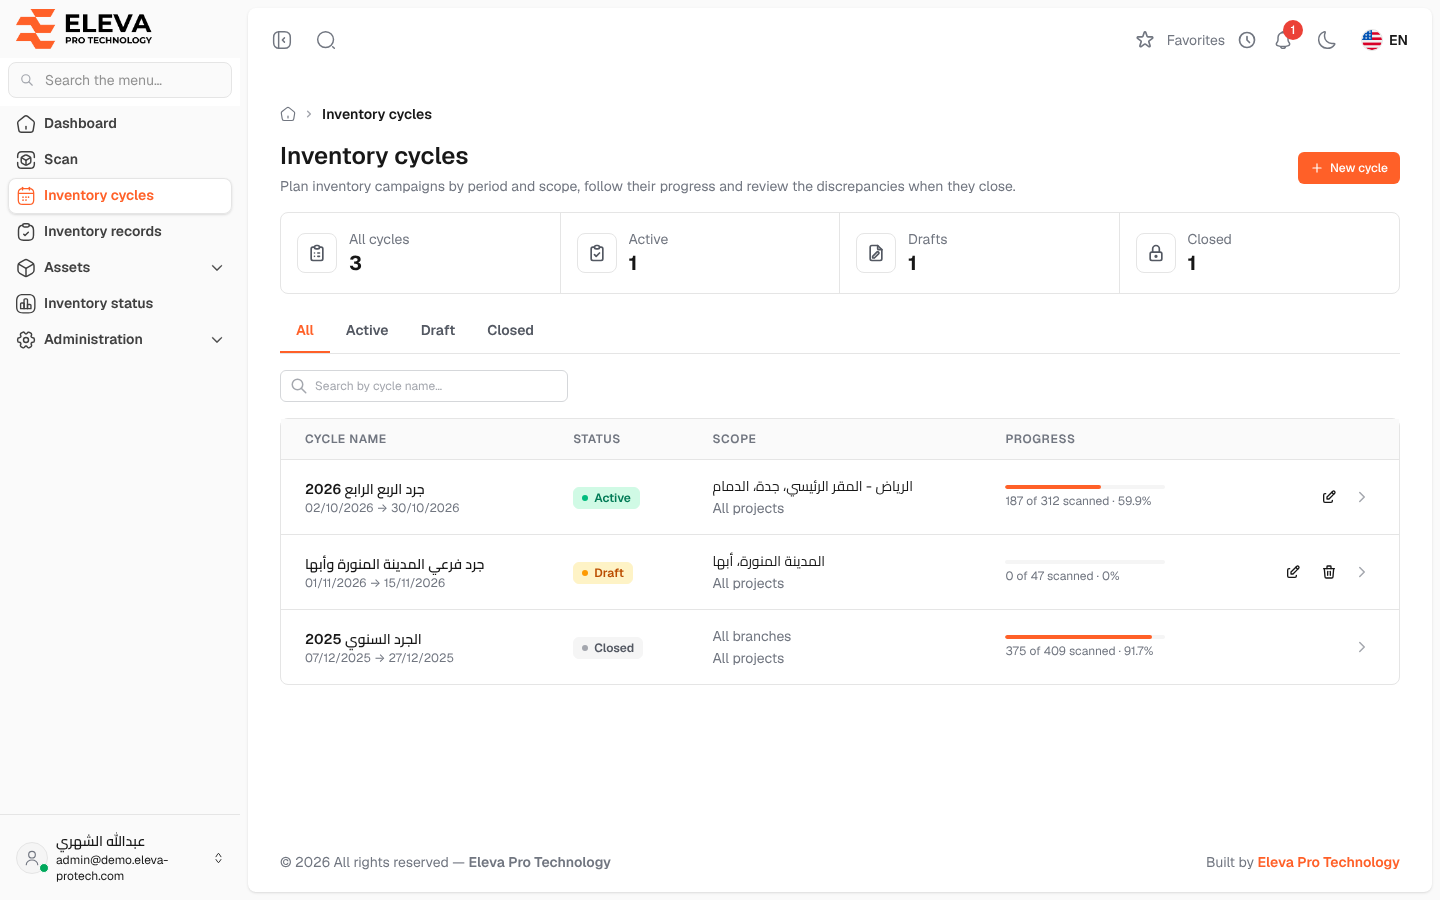Click the Drafts summary card icon
The image size is (1440, 900).
(876, 253)
